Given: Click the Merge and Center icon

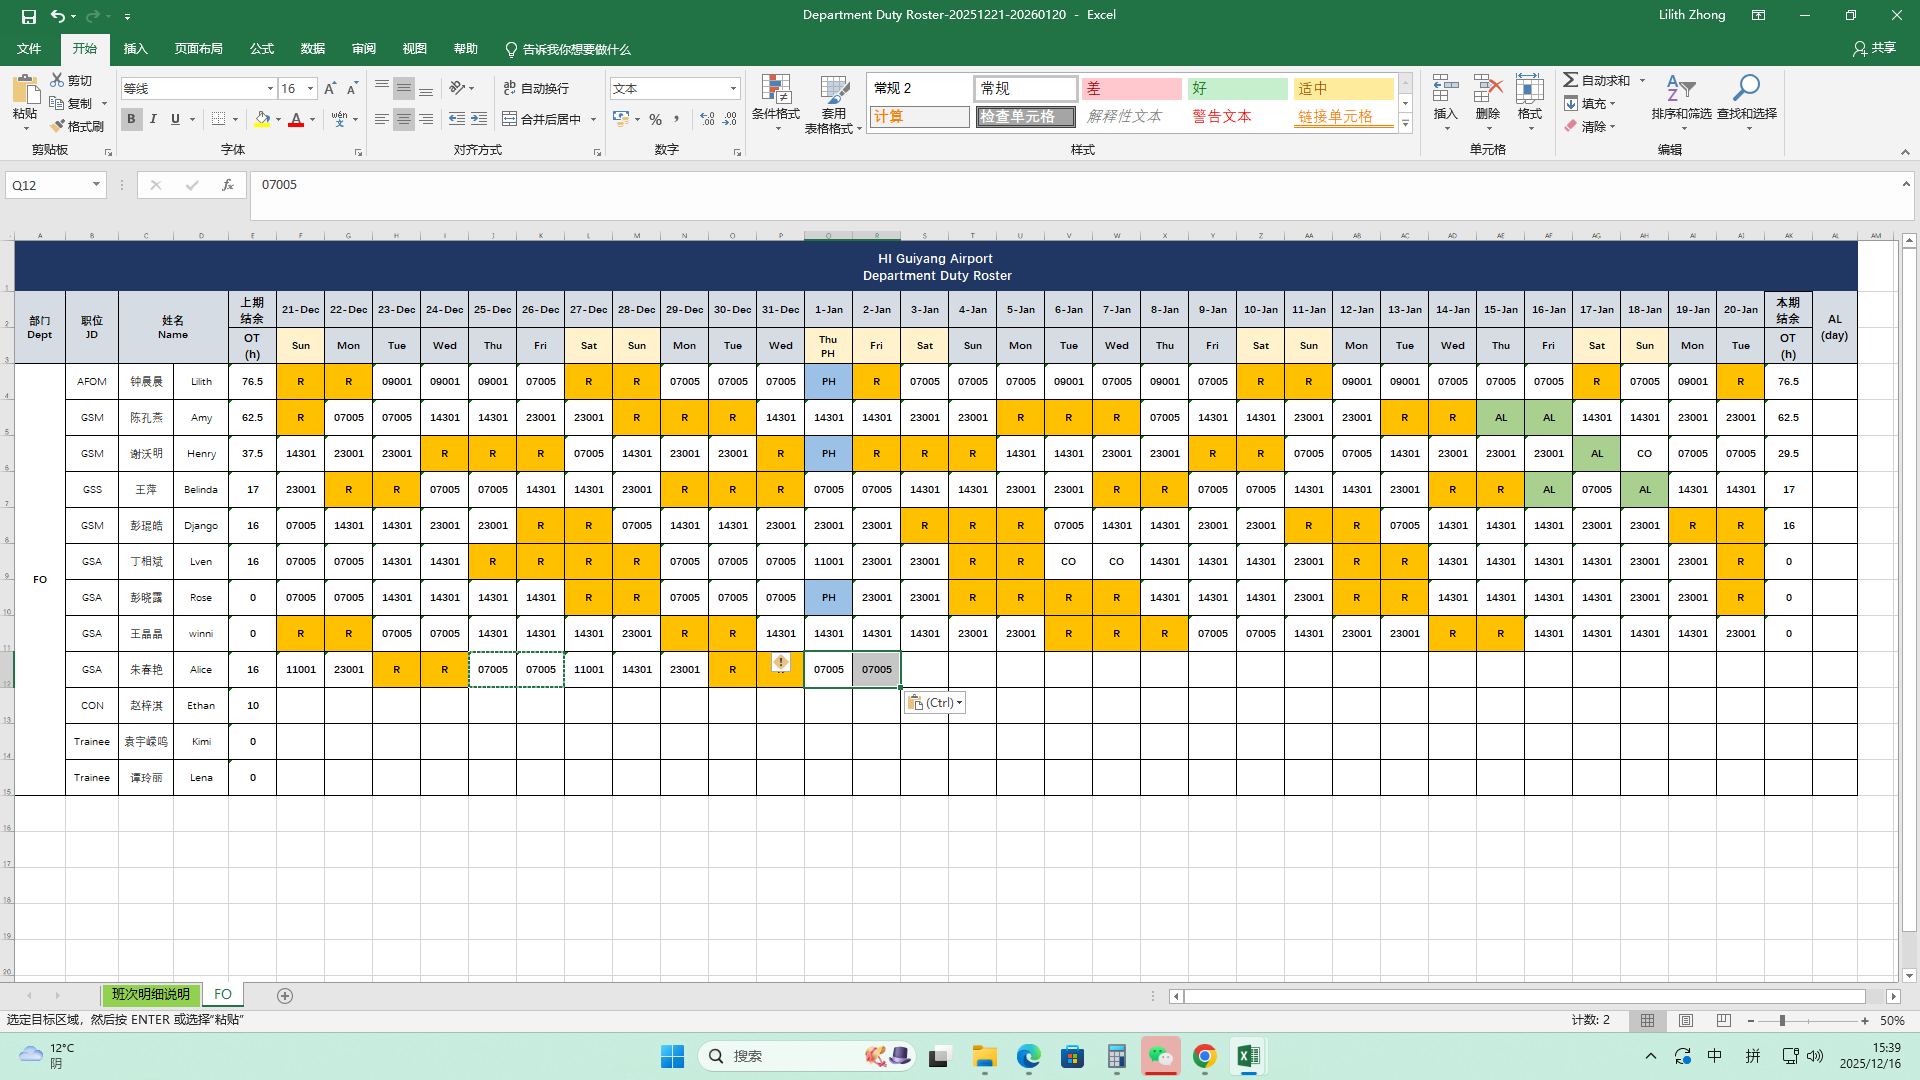Looking at the screenshot, I should 510,119.
